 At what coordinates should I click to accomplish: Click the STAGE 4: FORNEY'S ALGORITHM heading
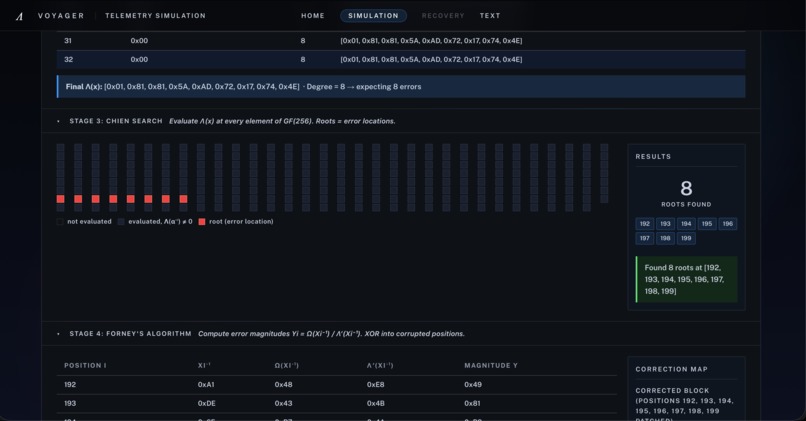[130, 334]
